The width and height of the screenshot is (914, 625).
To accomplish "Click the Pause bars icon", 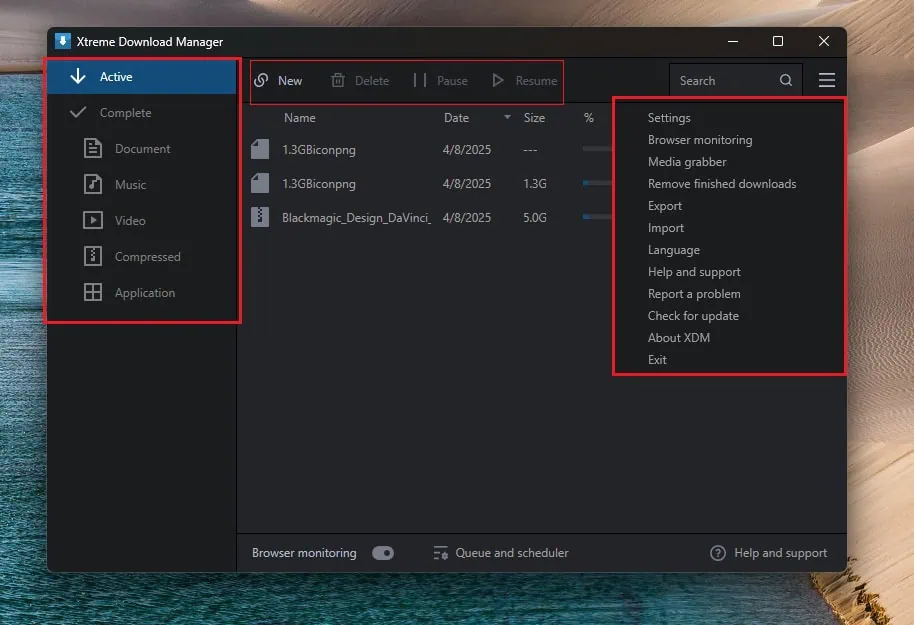I will tap(420, 80).
